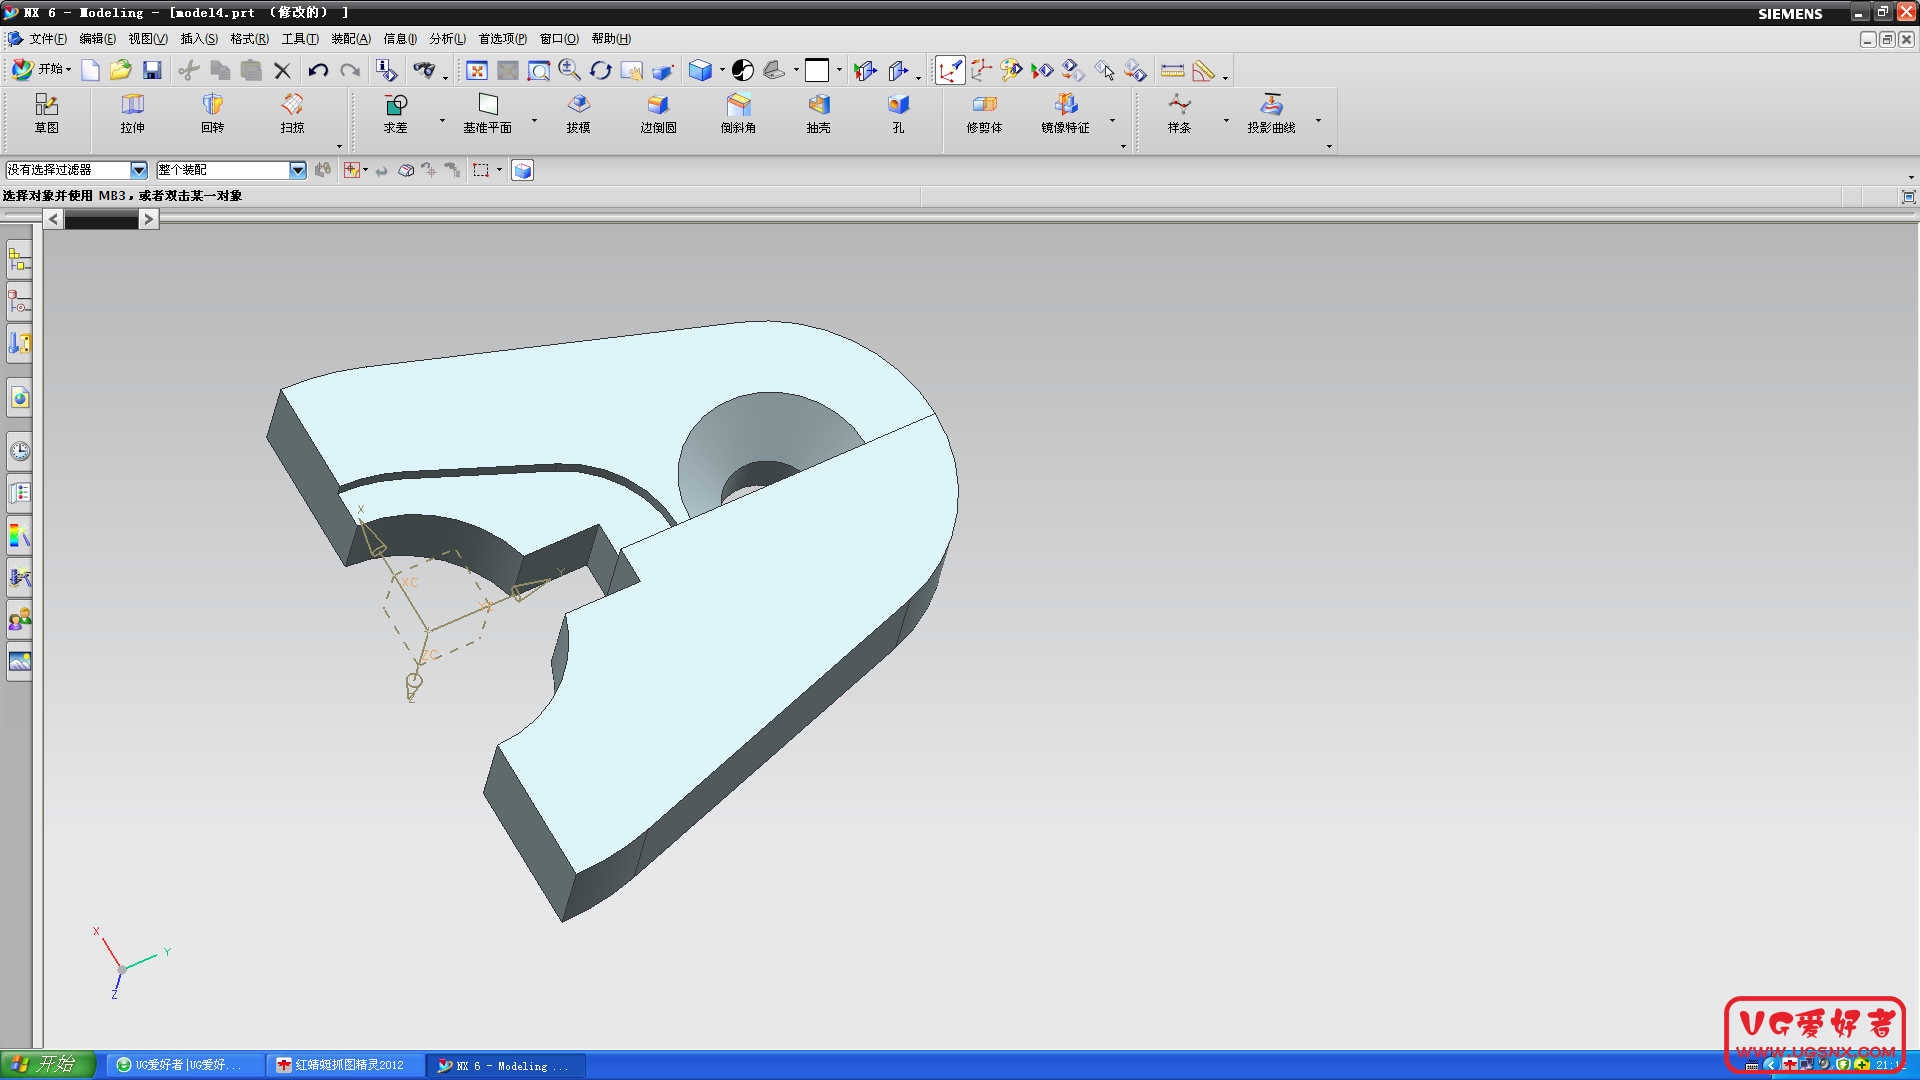Image resolution: width=1920 pixels, height=1080 pixels.
Task: Open the 视图(V) View menu
Action: pyautogui.click(x=148, y=39)
